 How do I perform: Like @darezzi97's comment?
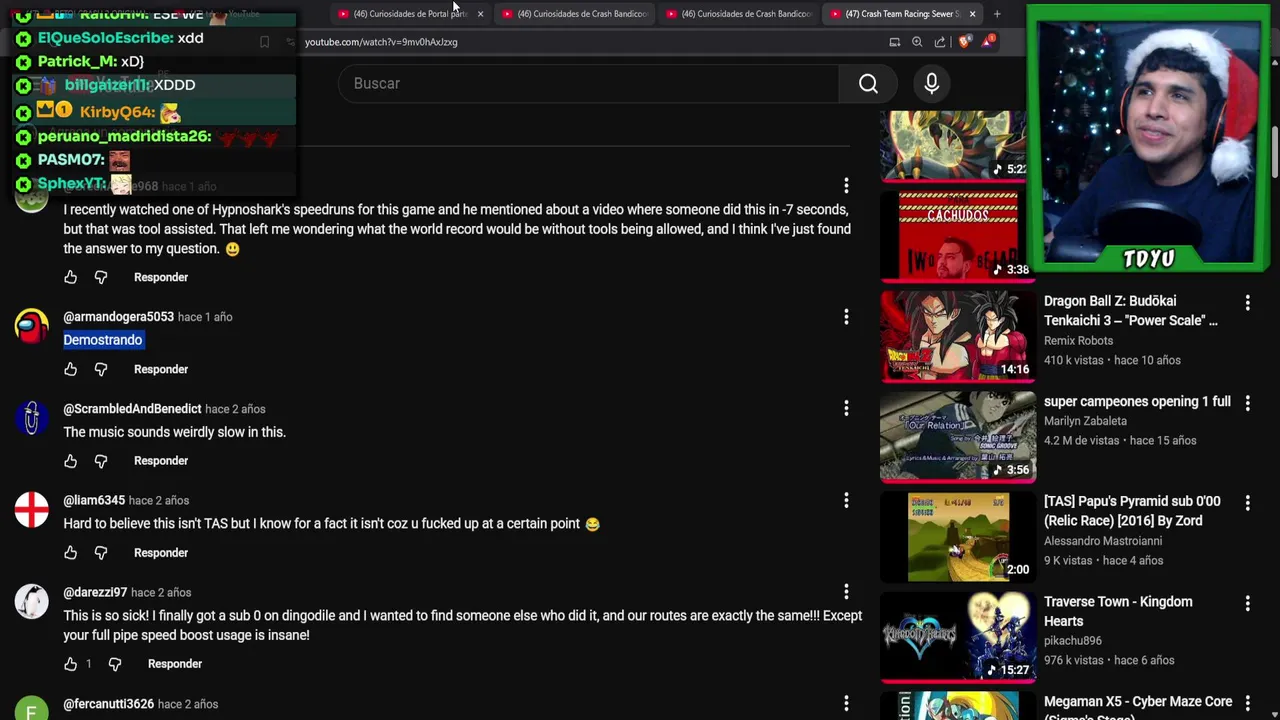(x=70, y=664)
